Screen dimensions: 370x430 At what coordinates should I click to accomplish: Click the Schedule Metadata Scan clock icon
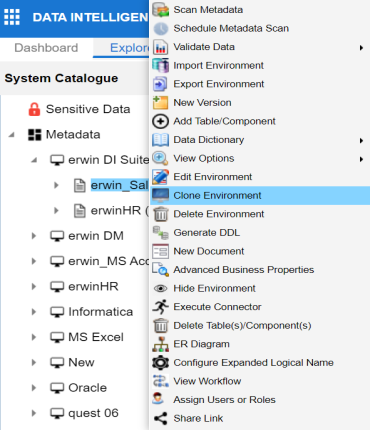click(x=161, y=29)
